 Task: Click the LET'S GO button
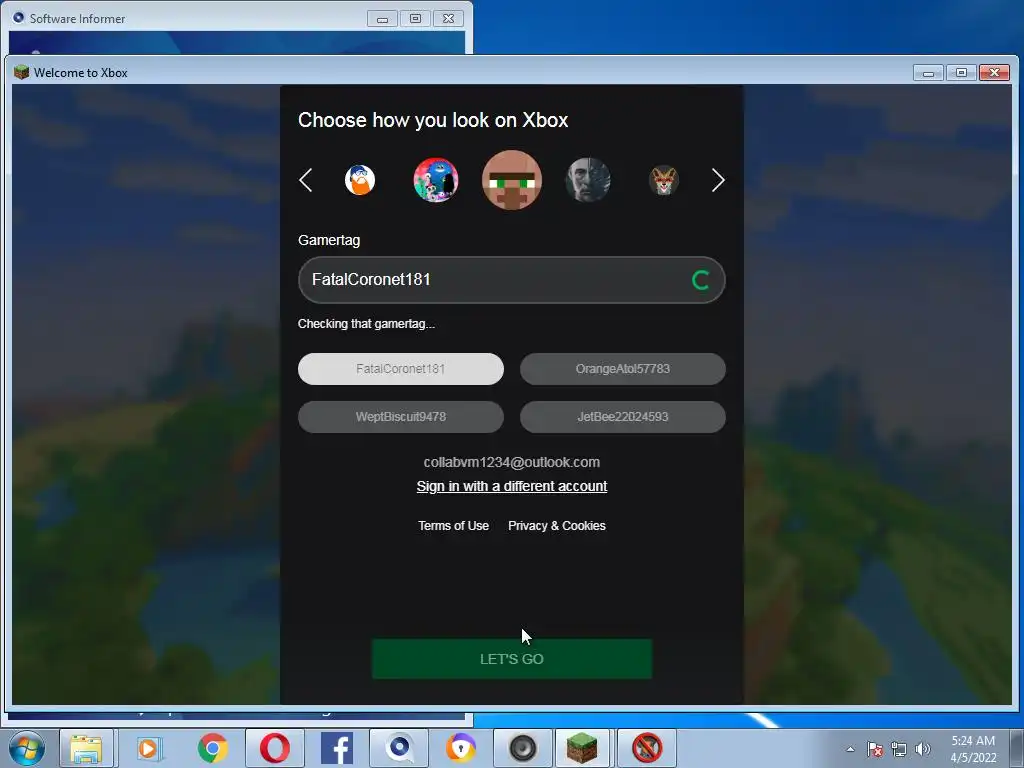click(512, 659)
